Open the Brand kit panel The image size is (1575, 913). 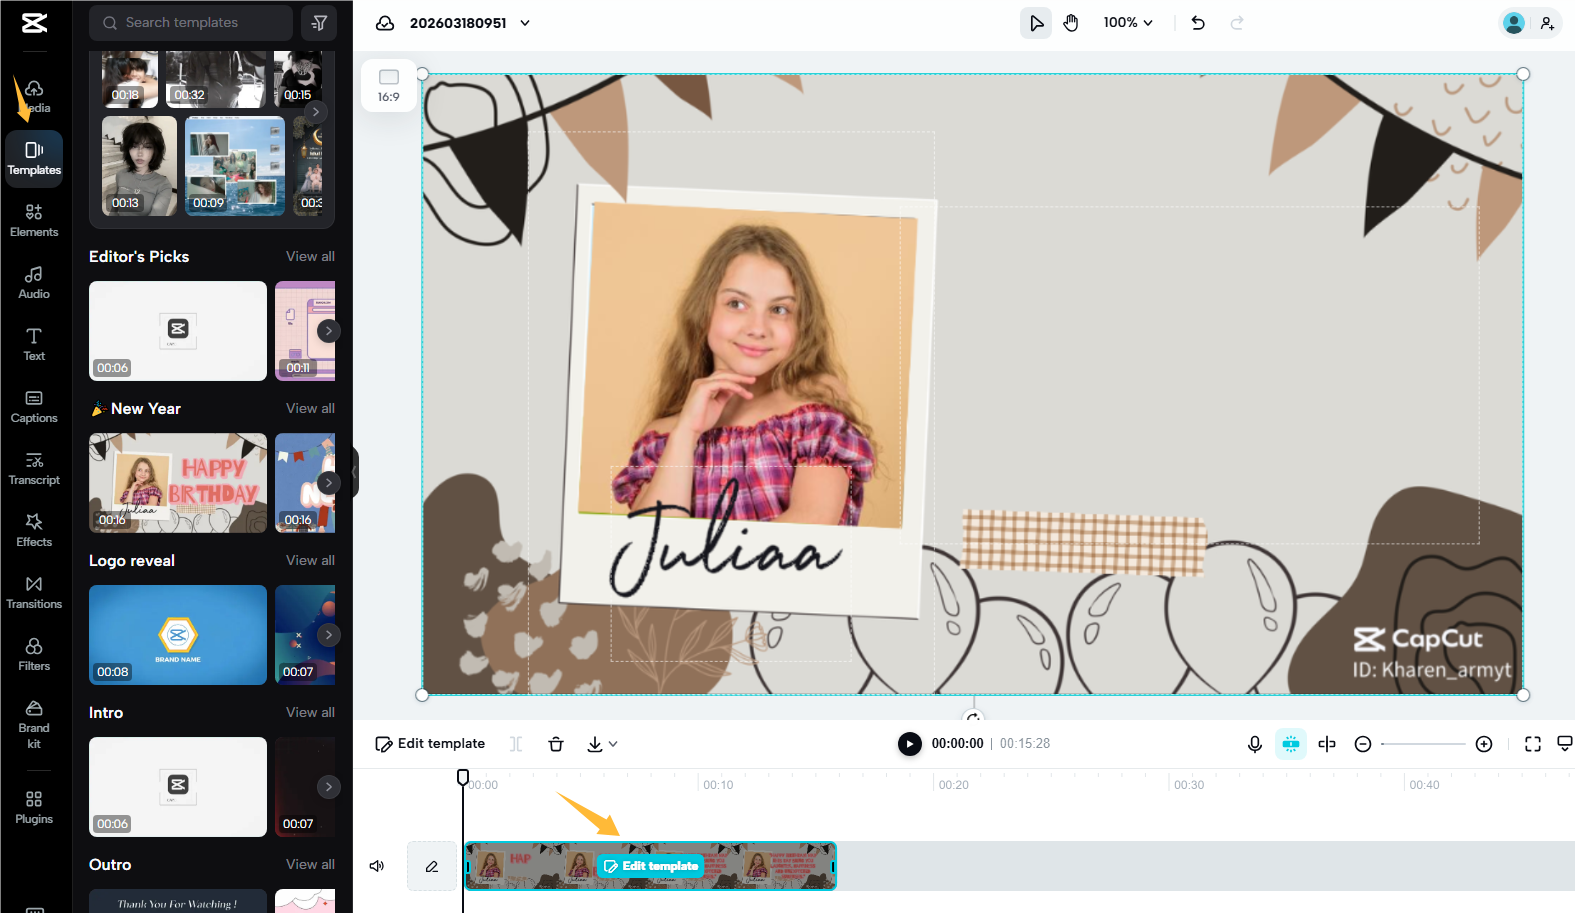34,725
